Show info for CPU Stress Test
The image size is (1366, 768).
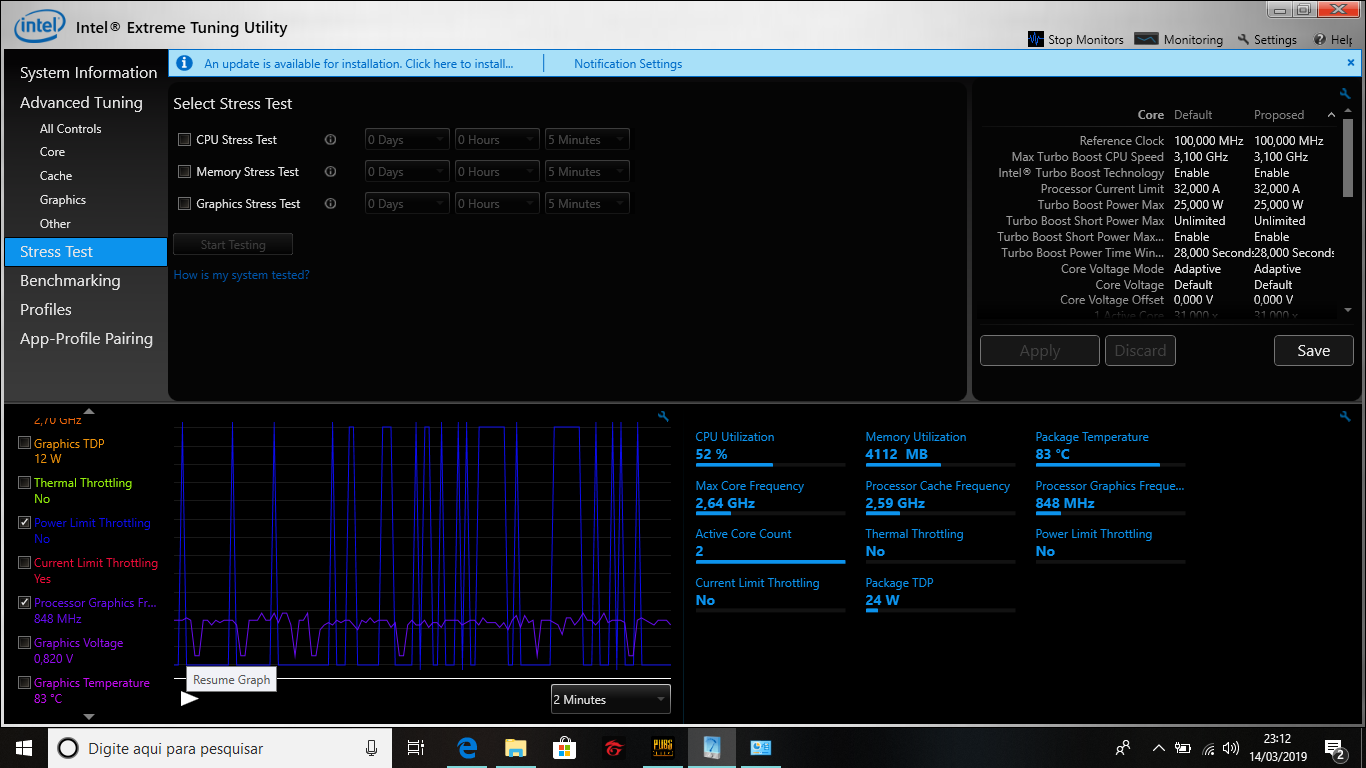[x=331, y=140]
